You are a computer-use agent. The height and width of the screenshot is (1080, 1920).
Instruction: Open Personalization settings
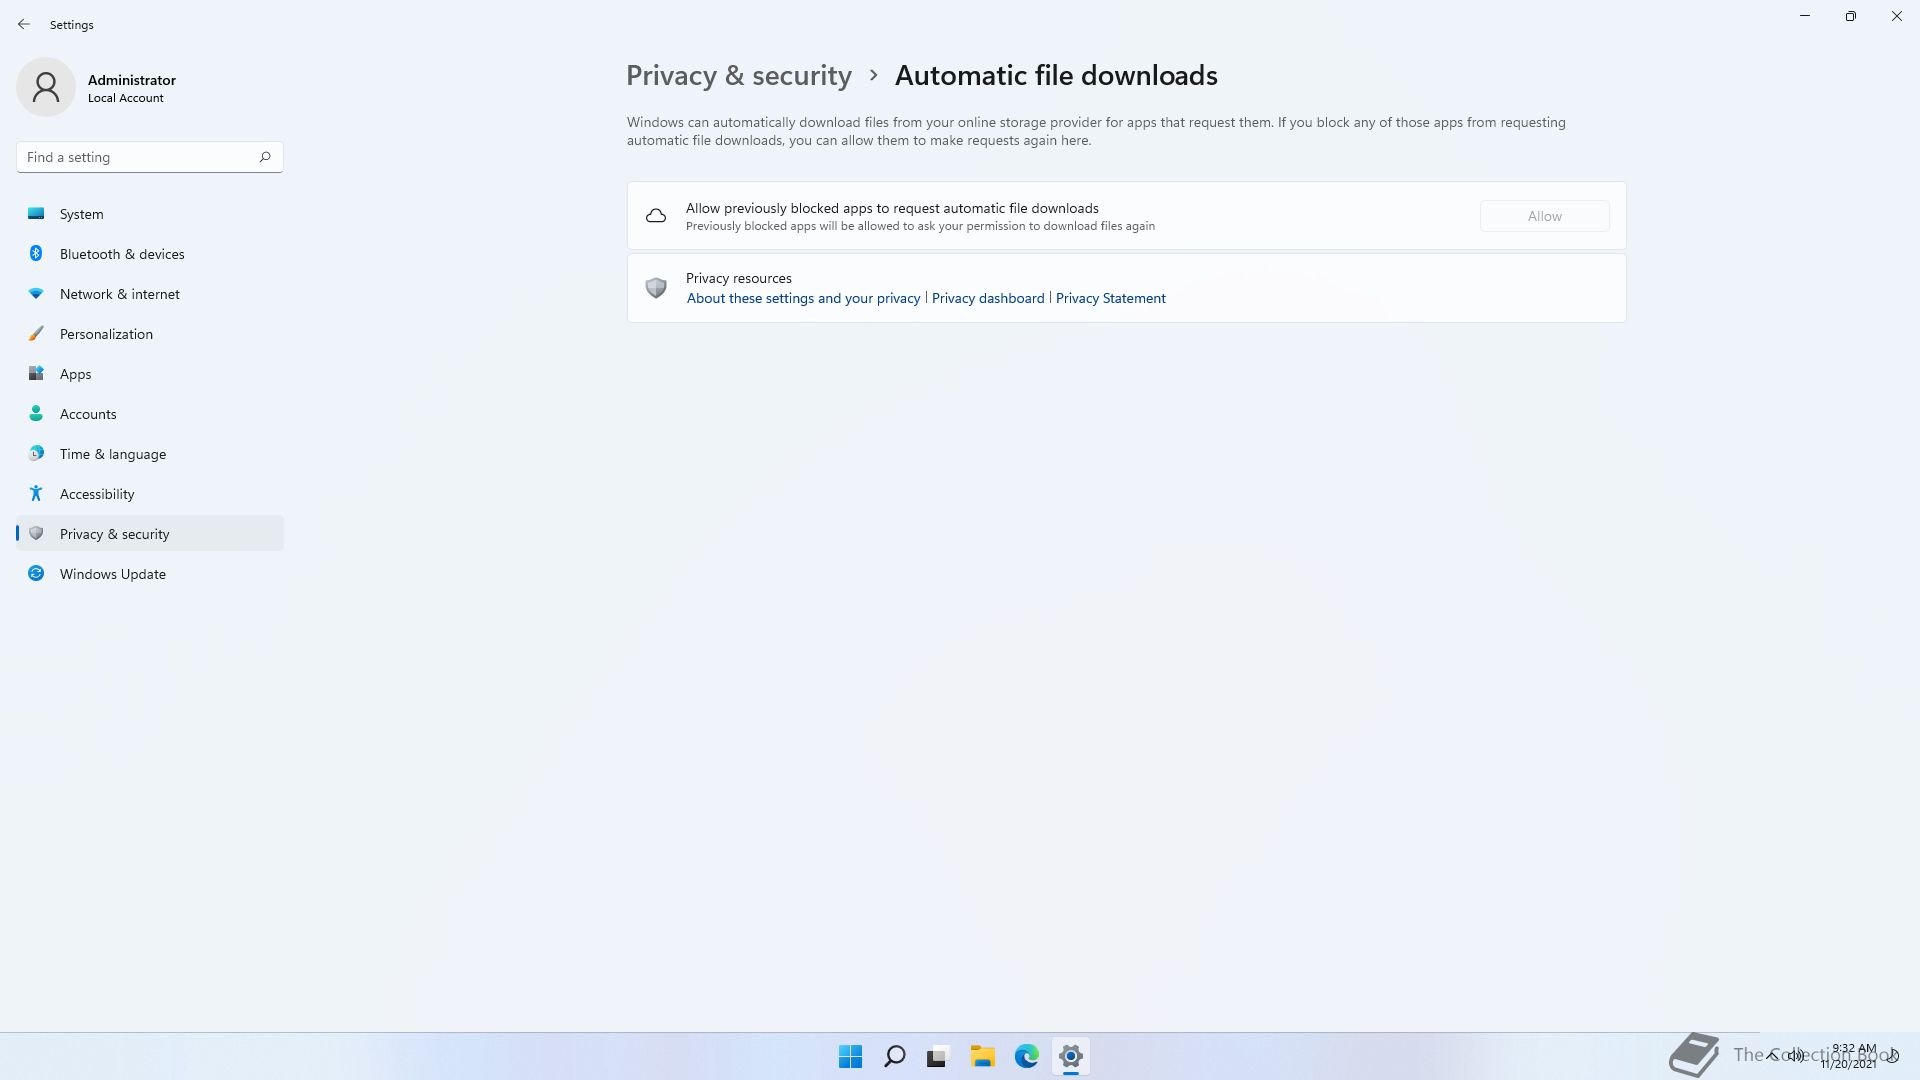coord(150,334)
